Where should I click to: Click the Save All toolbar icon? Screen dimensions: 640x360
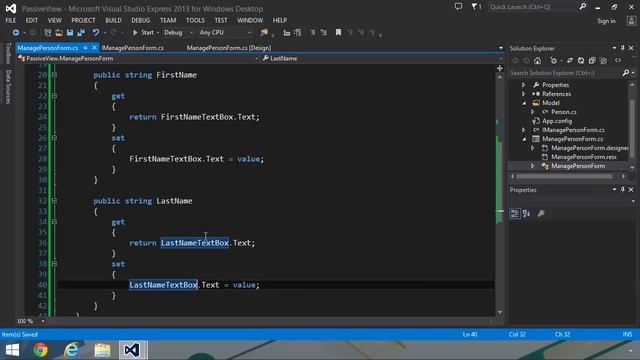pyautogui.click(x=81, y=33)
